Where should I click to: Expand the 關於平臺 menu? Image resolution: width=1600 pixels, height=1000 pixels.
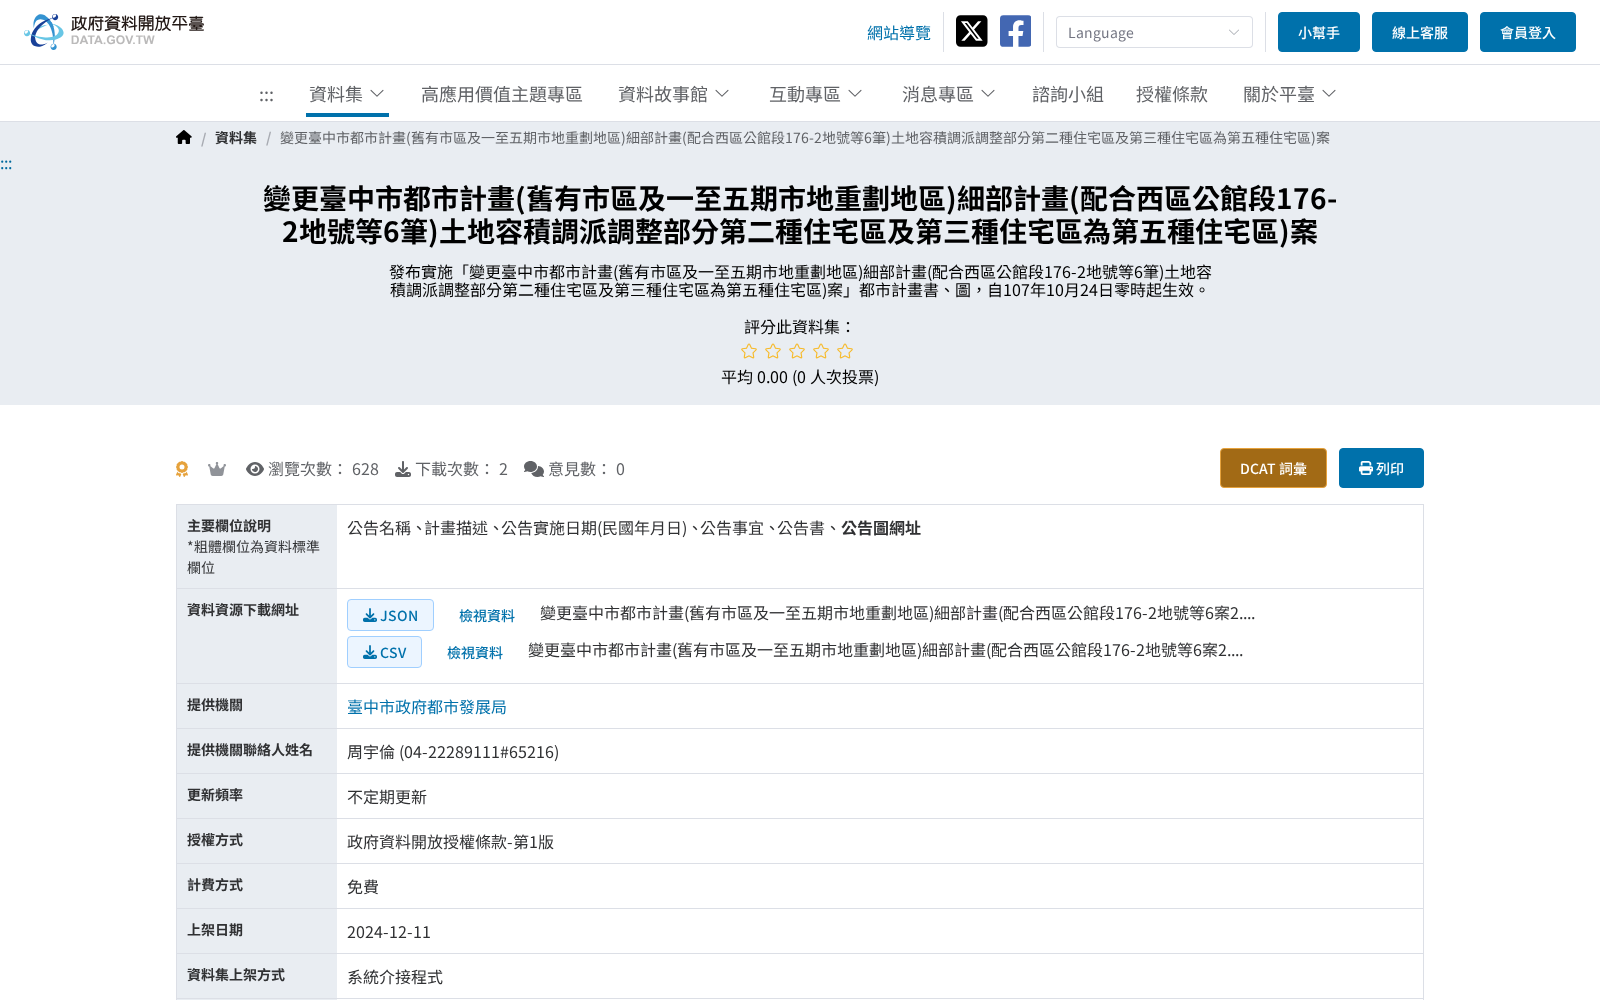pyautogui.click(x=1290, y=94)
